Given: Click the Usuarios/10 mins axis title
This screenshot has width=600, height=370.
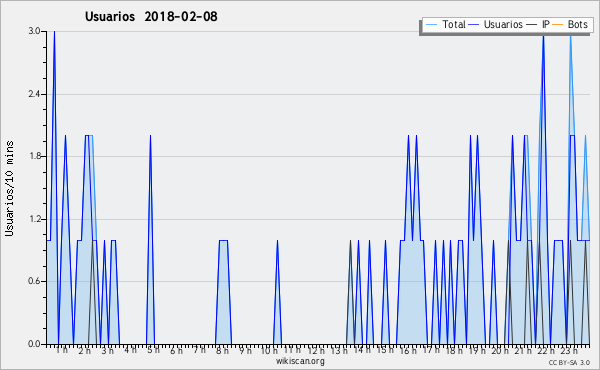Looking at the screenshot, I should (9, 188).
